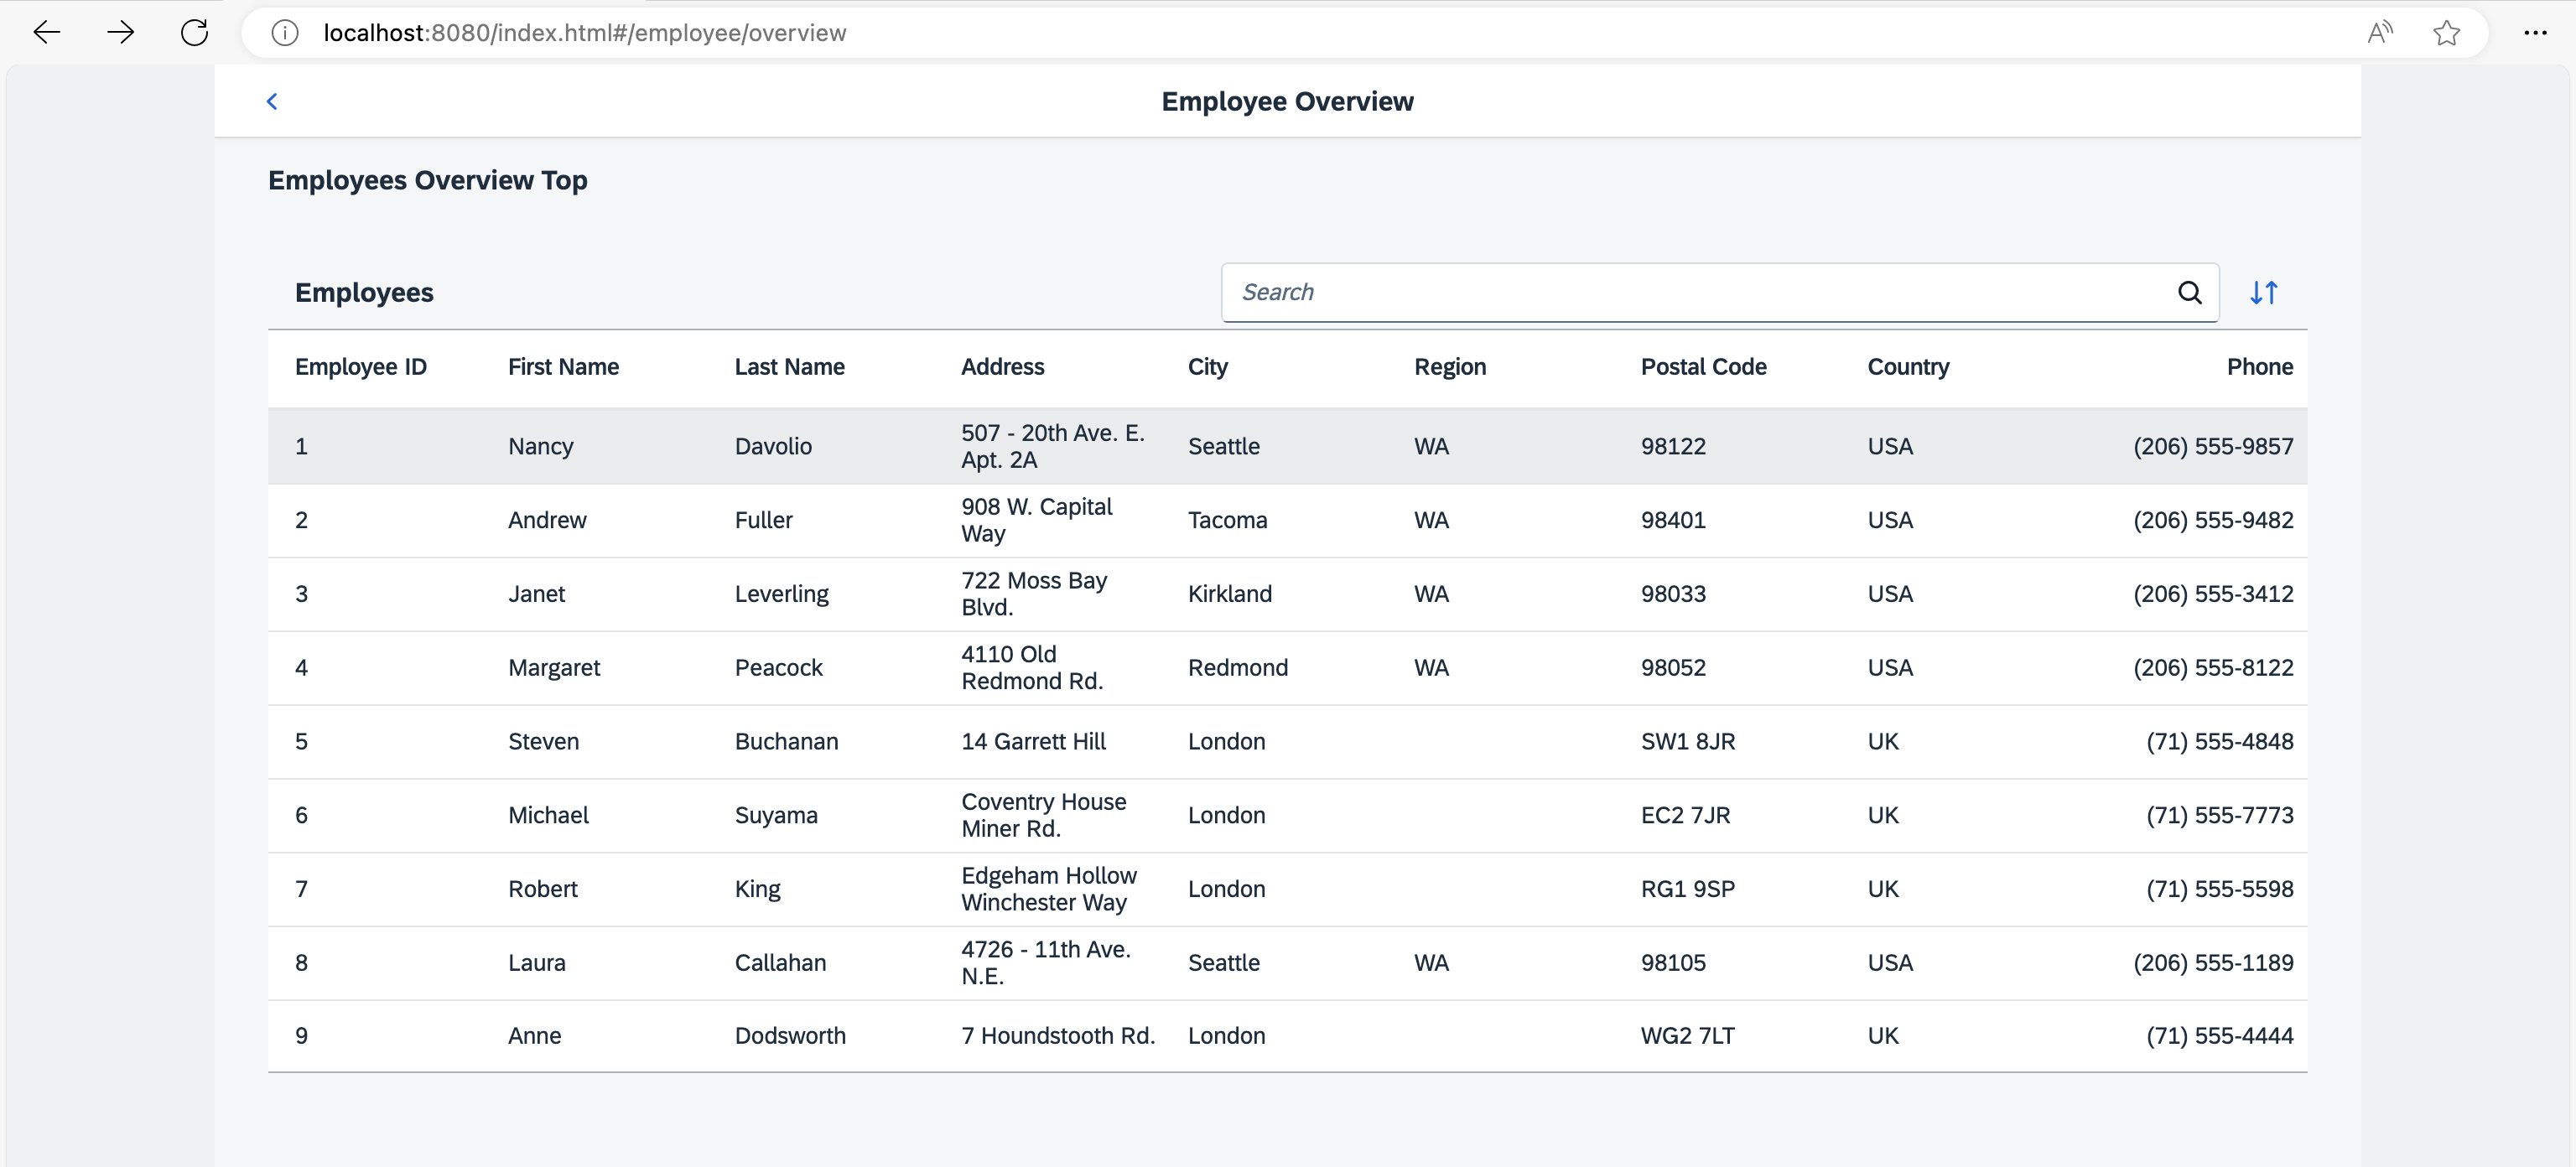
Task: Click the browser forward arrow
Action: pyautogui.click(x=121, y=33)
